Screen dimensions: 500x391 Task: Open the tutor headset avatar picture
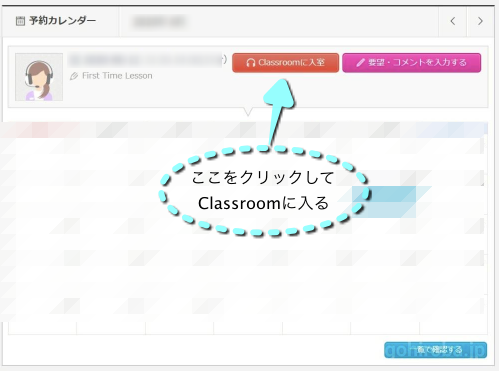[x=39, y=77]
